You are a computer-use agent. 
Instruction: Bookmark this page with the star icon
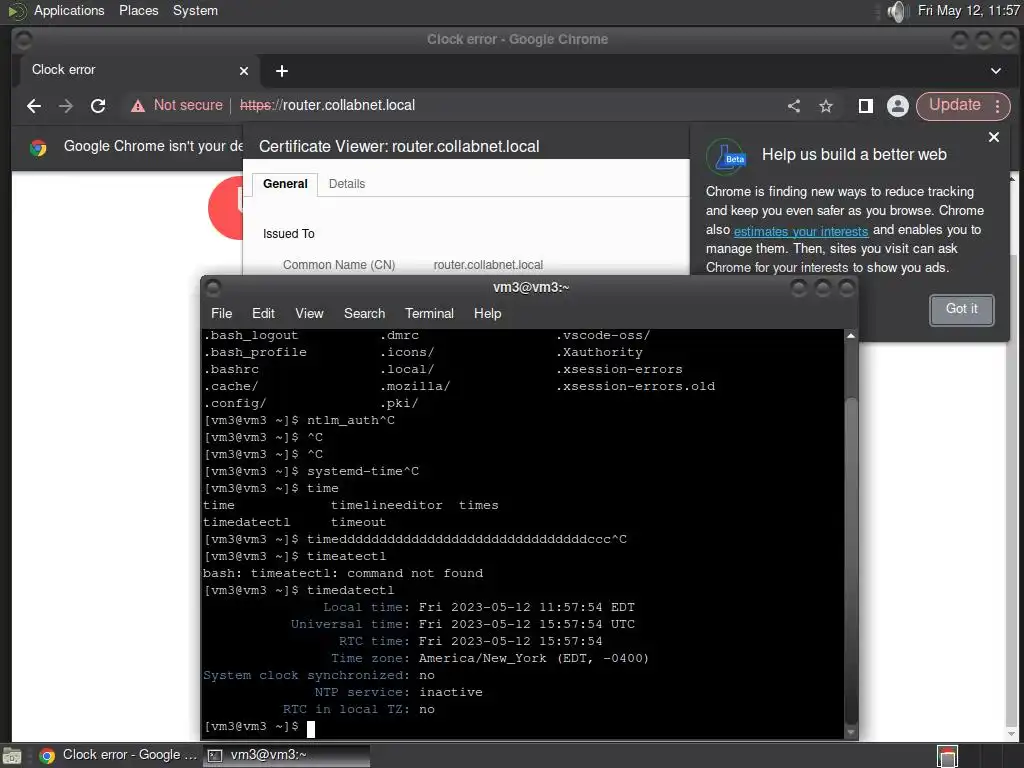[826, 106]
